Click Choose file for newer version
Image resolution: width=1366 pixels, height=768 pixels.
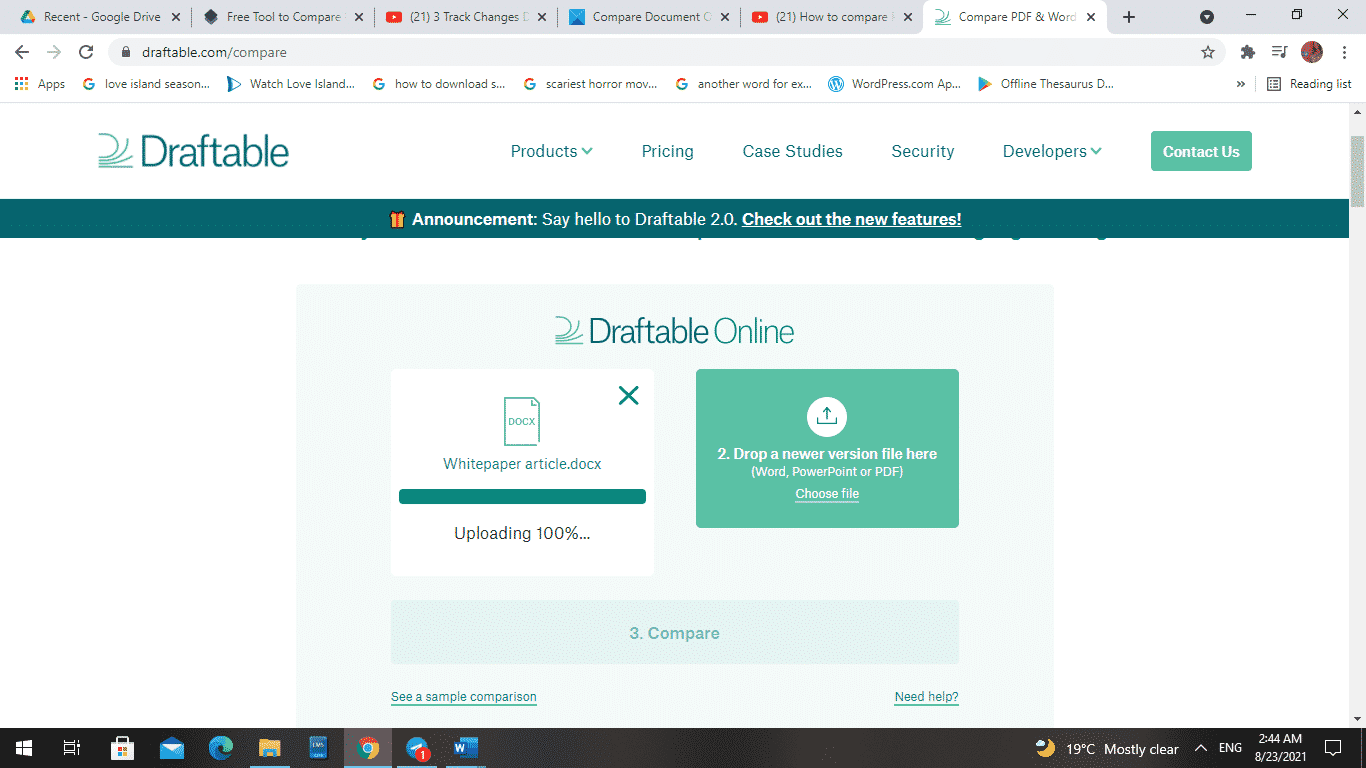pyautogui.click(x=827, y=494)
